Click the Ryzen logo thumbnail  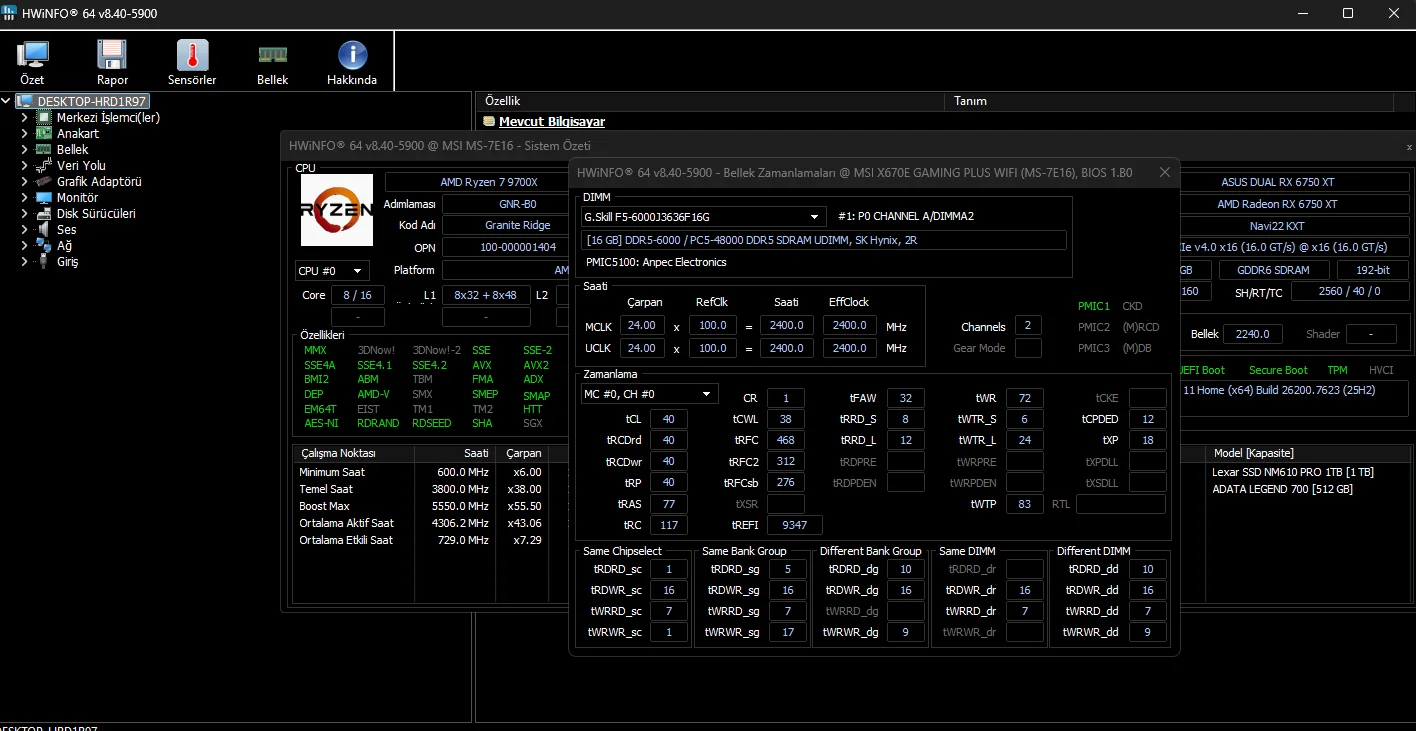337,210
